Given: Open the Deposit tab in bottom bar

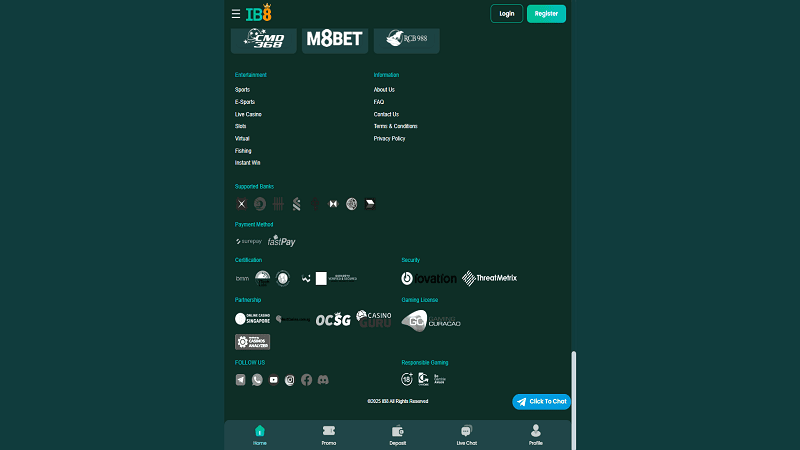Looking at the screenshot, I should [x=397, y=434].
